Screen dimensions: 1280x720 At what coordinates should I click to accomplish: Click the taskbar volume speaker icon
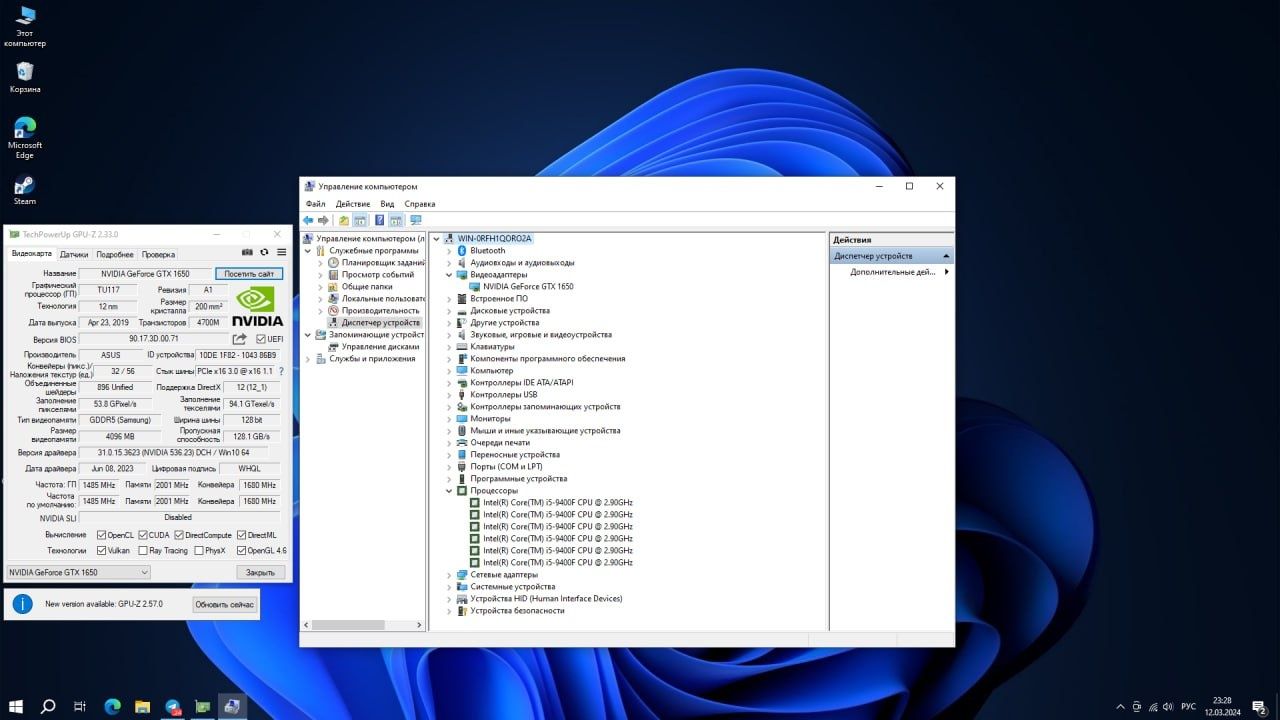[1169, 707]
